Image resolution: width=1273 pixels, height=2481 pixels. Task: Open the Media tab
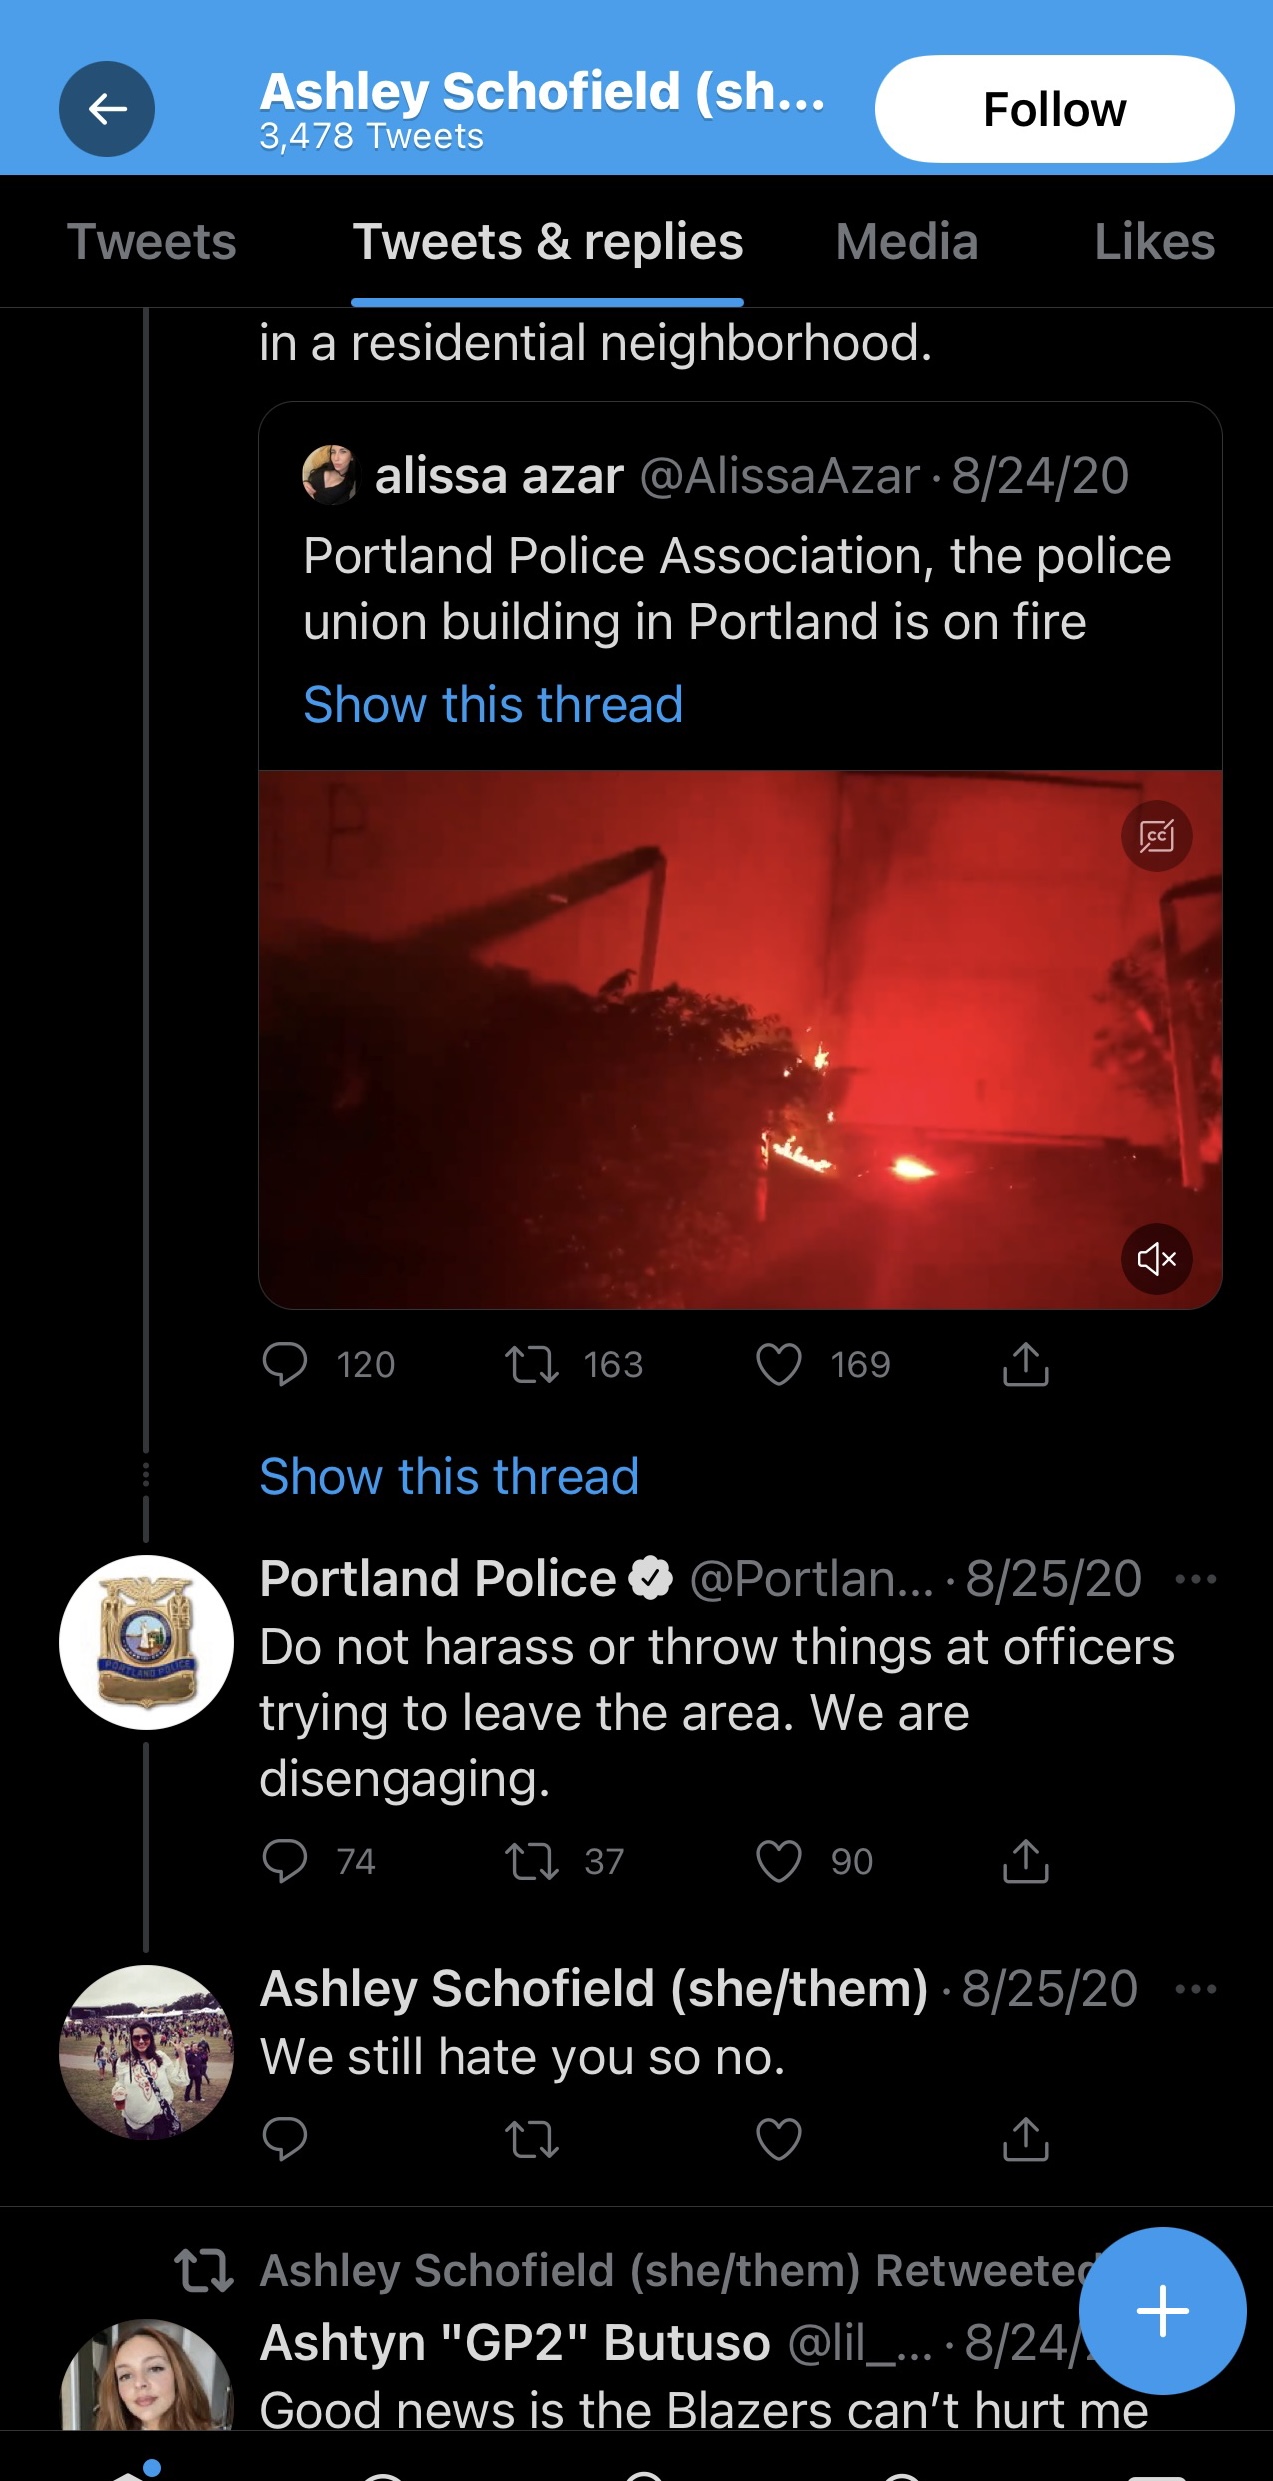coord(906,242)
